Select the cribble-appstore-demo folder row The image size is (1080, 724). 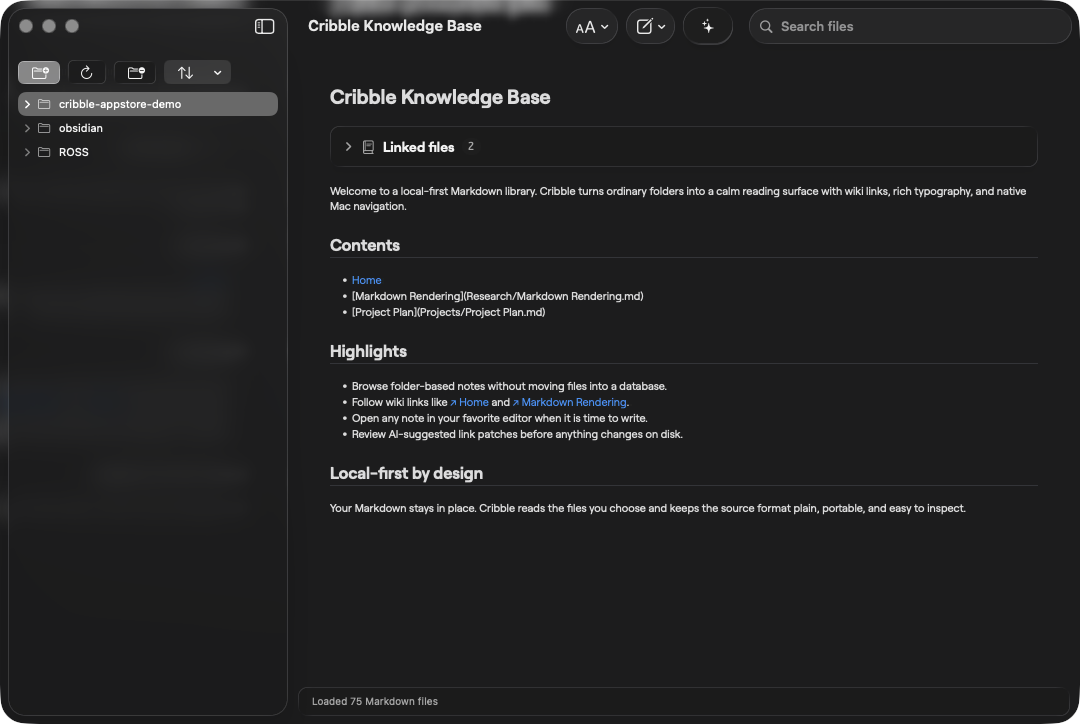click(148, 104)
